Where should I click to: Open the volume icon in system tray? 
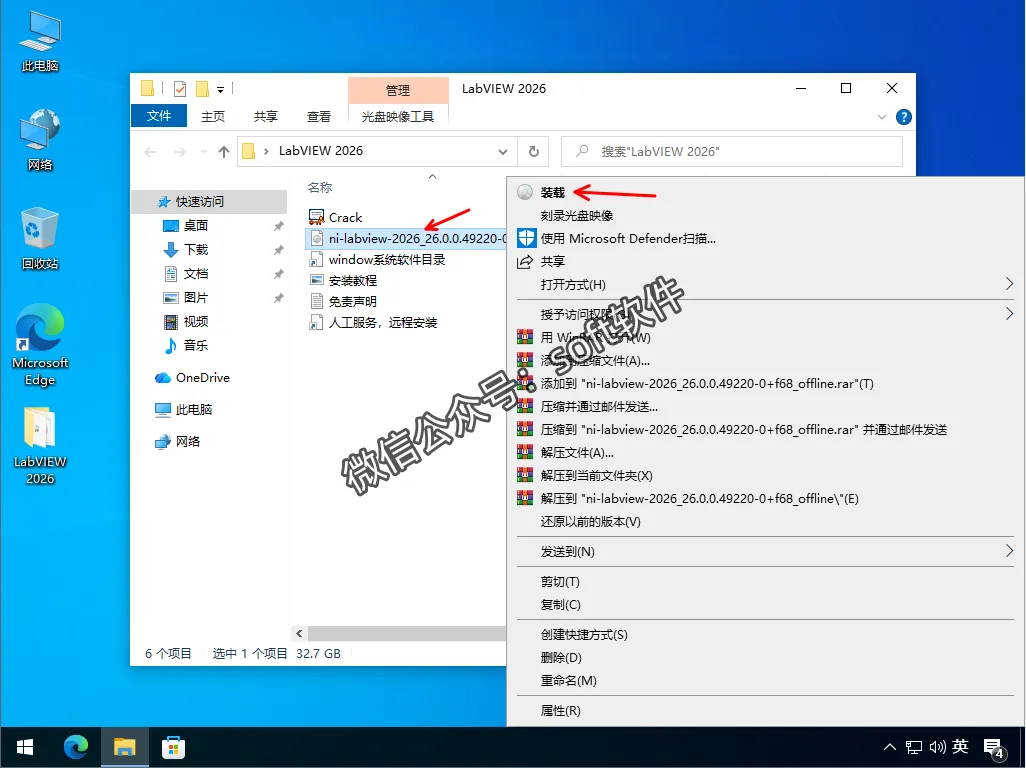click(x=938, y=747)
